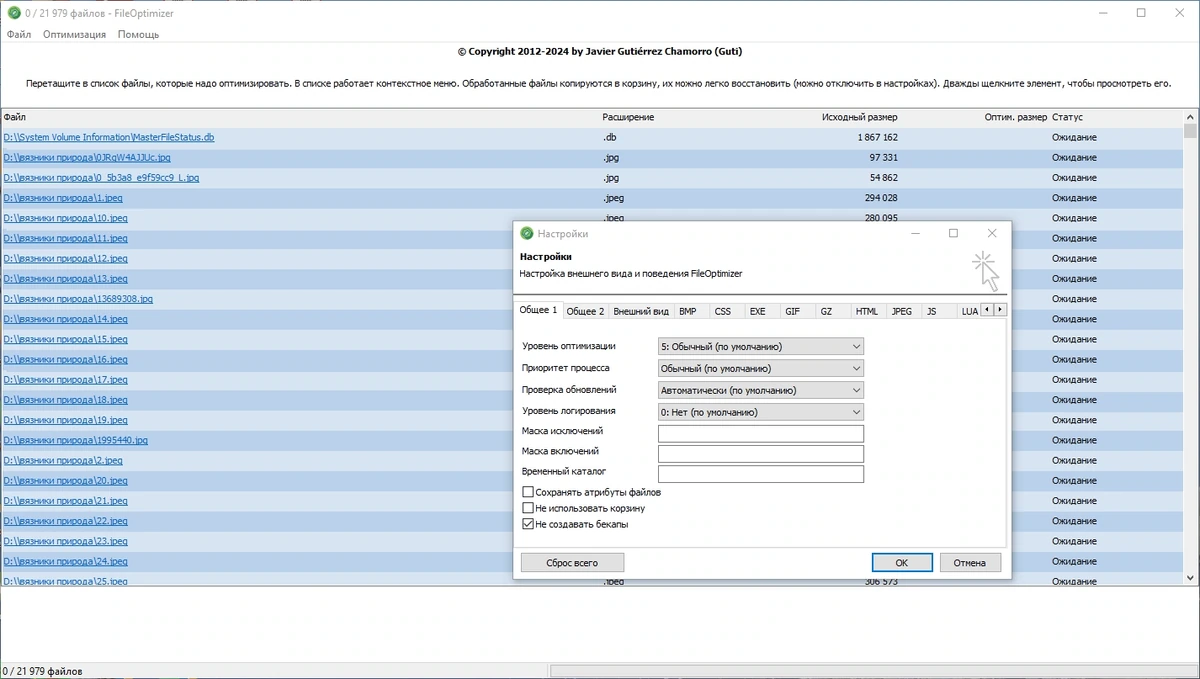Image resolution: width=1200 pixels, height=679 pixels.
Task: Open the 'Уровень оптимизации' dropdown
Action: point(761,347)
